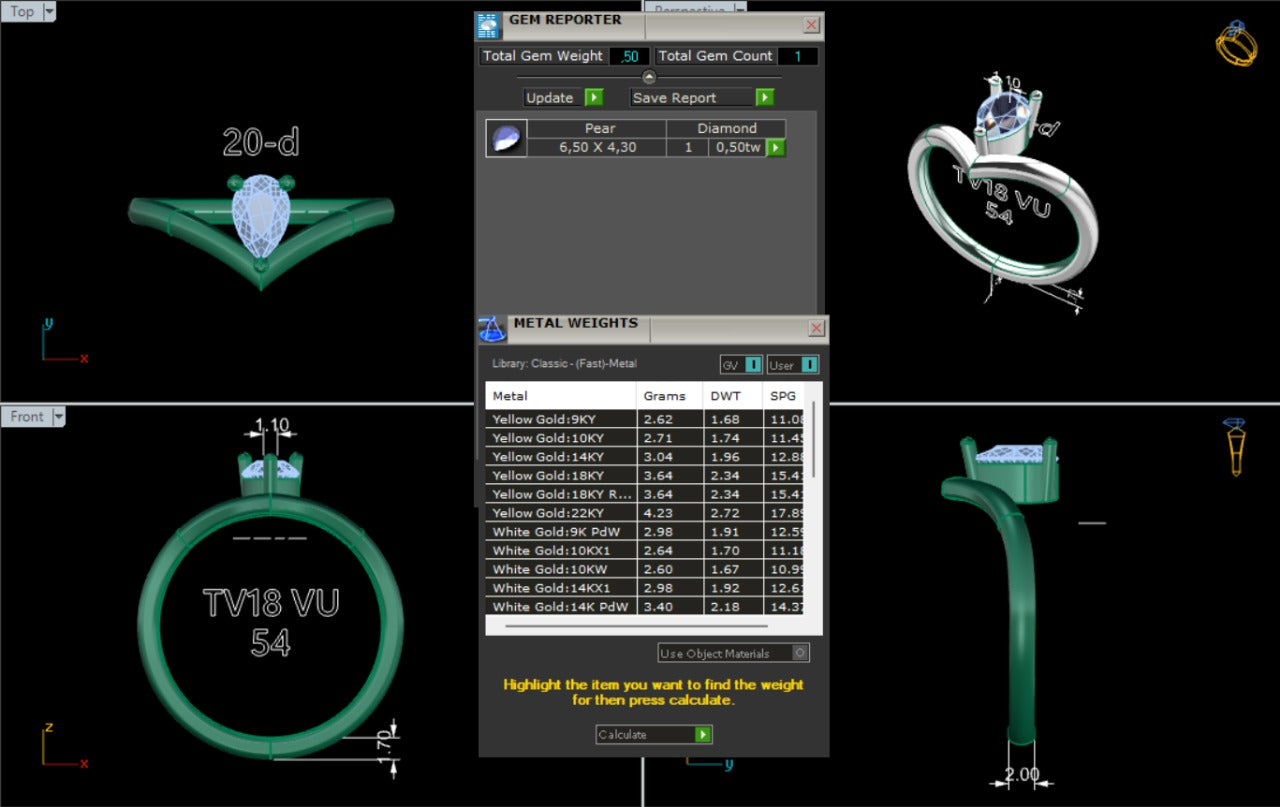Select the Yellow Gold:9KY row
The image size is (1280, 807).
coord(646,419)
